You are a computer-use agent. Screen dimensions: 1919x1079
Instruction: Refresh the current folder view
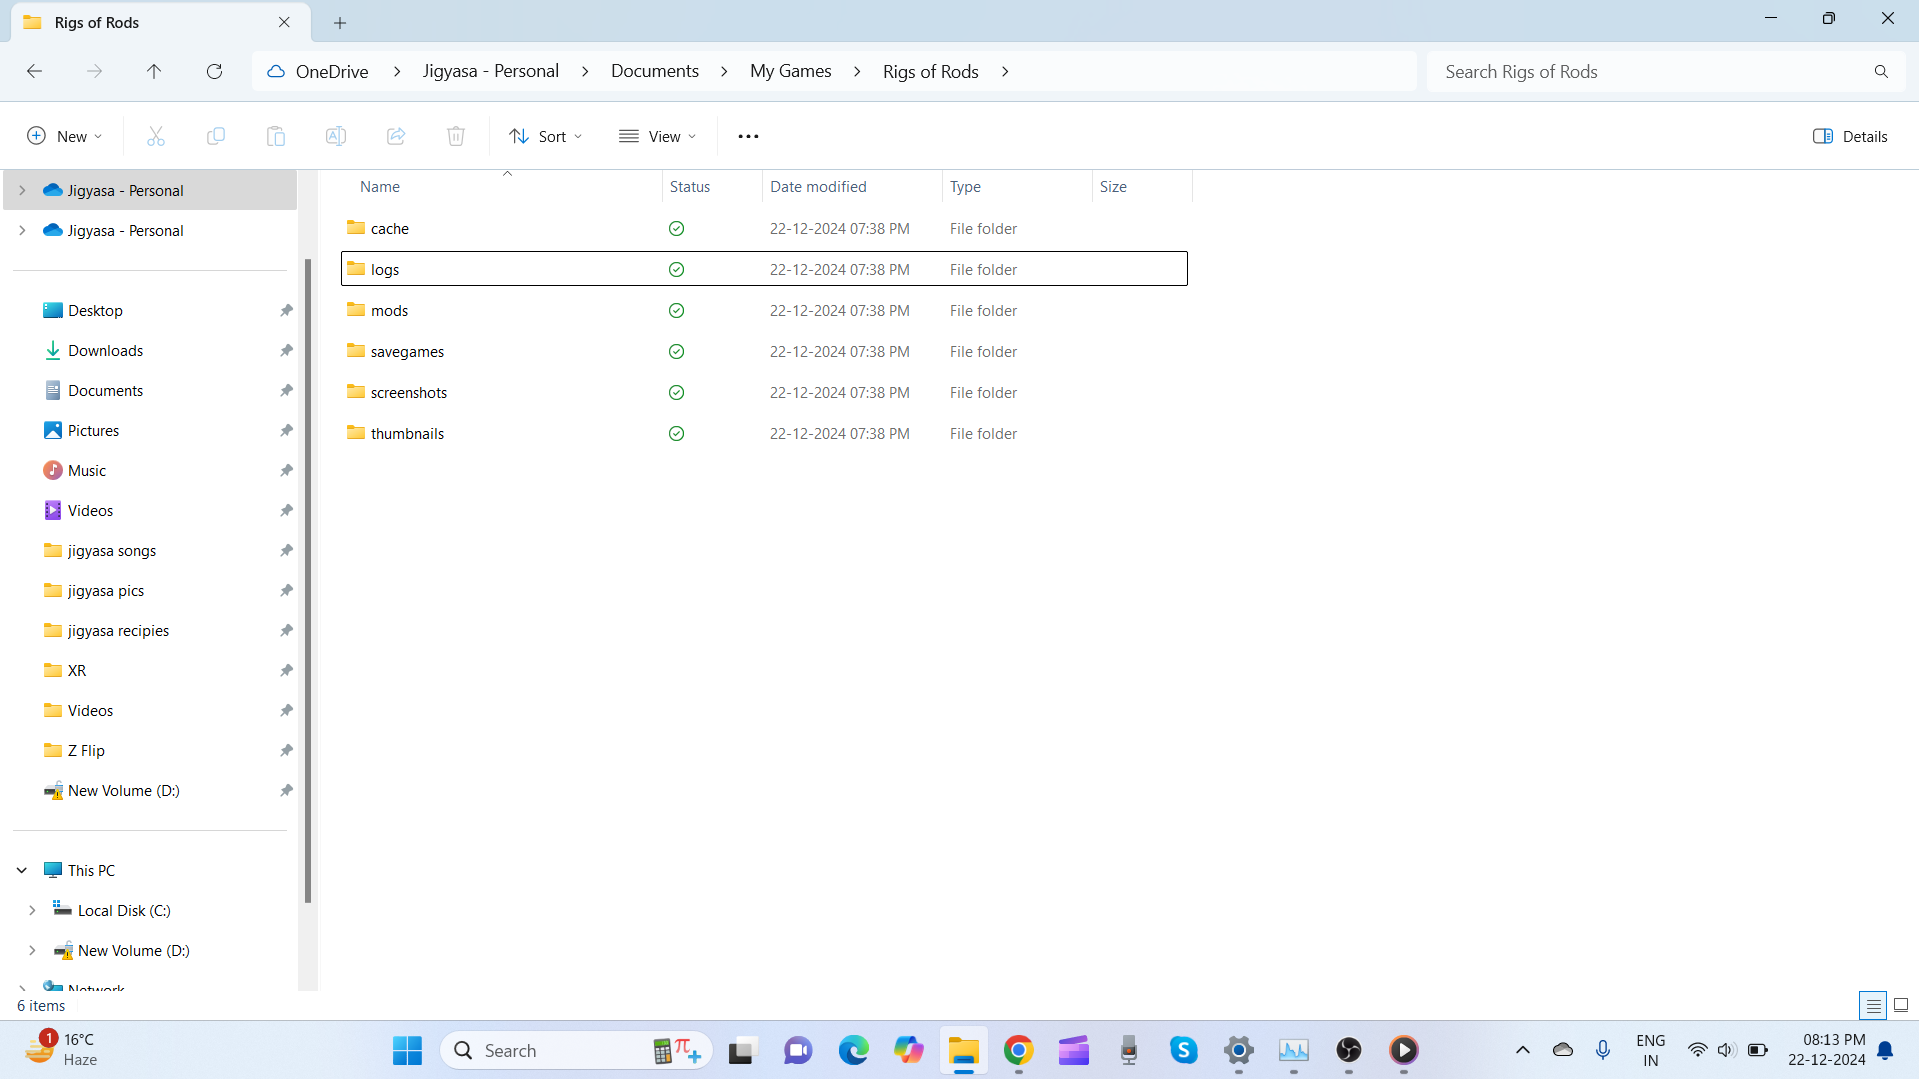(214, 71)
